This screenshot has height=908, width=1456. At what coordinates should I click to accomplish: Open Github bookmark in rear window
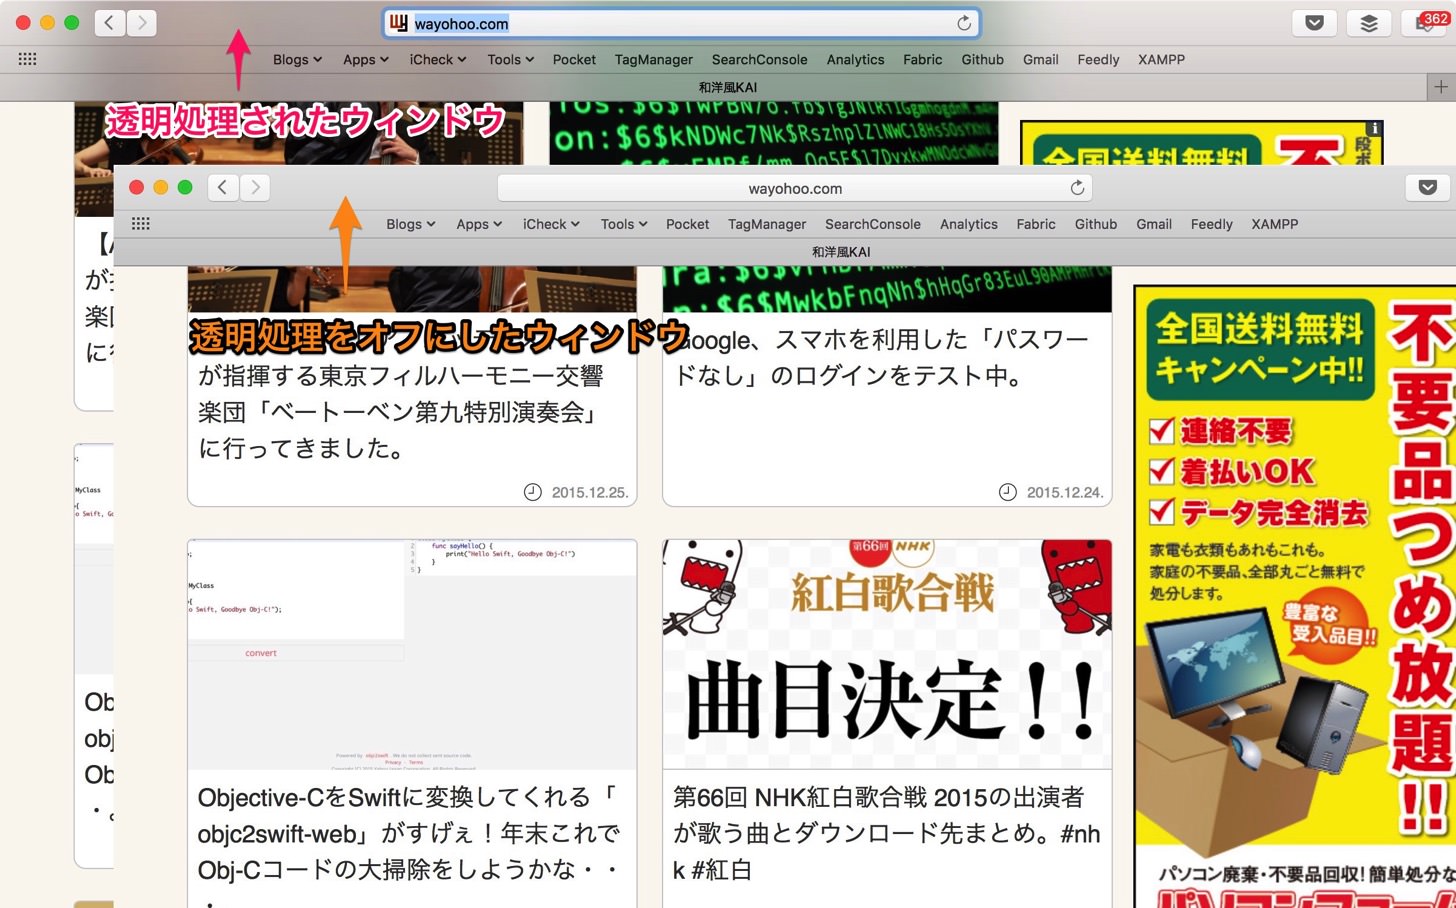point(982,59)
